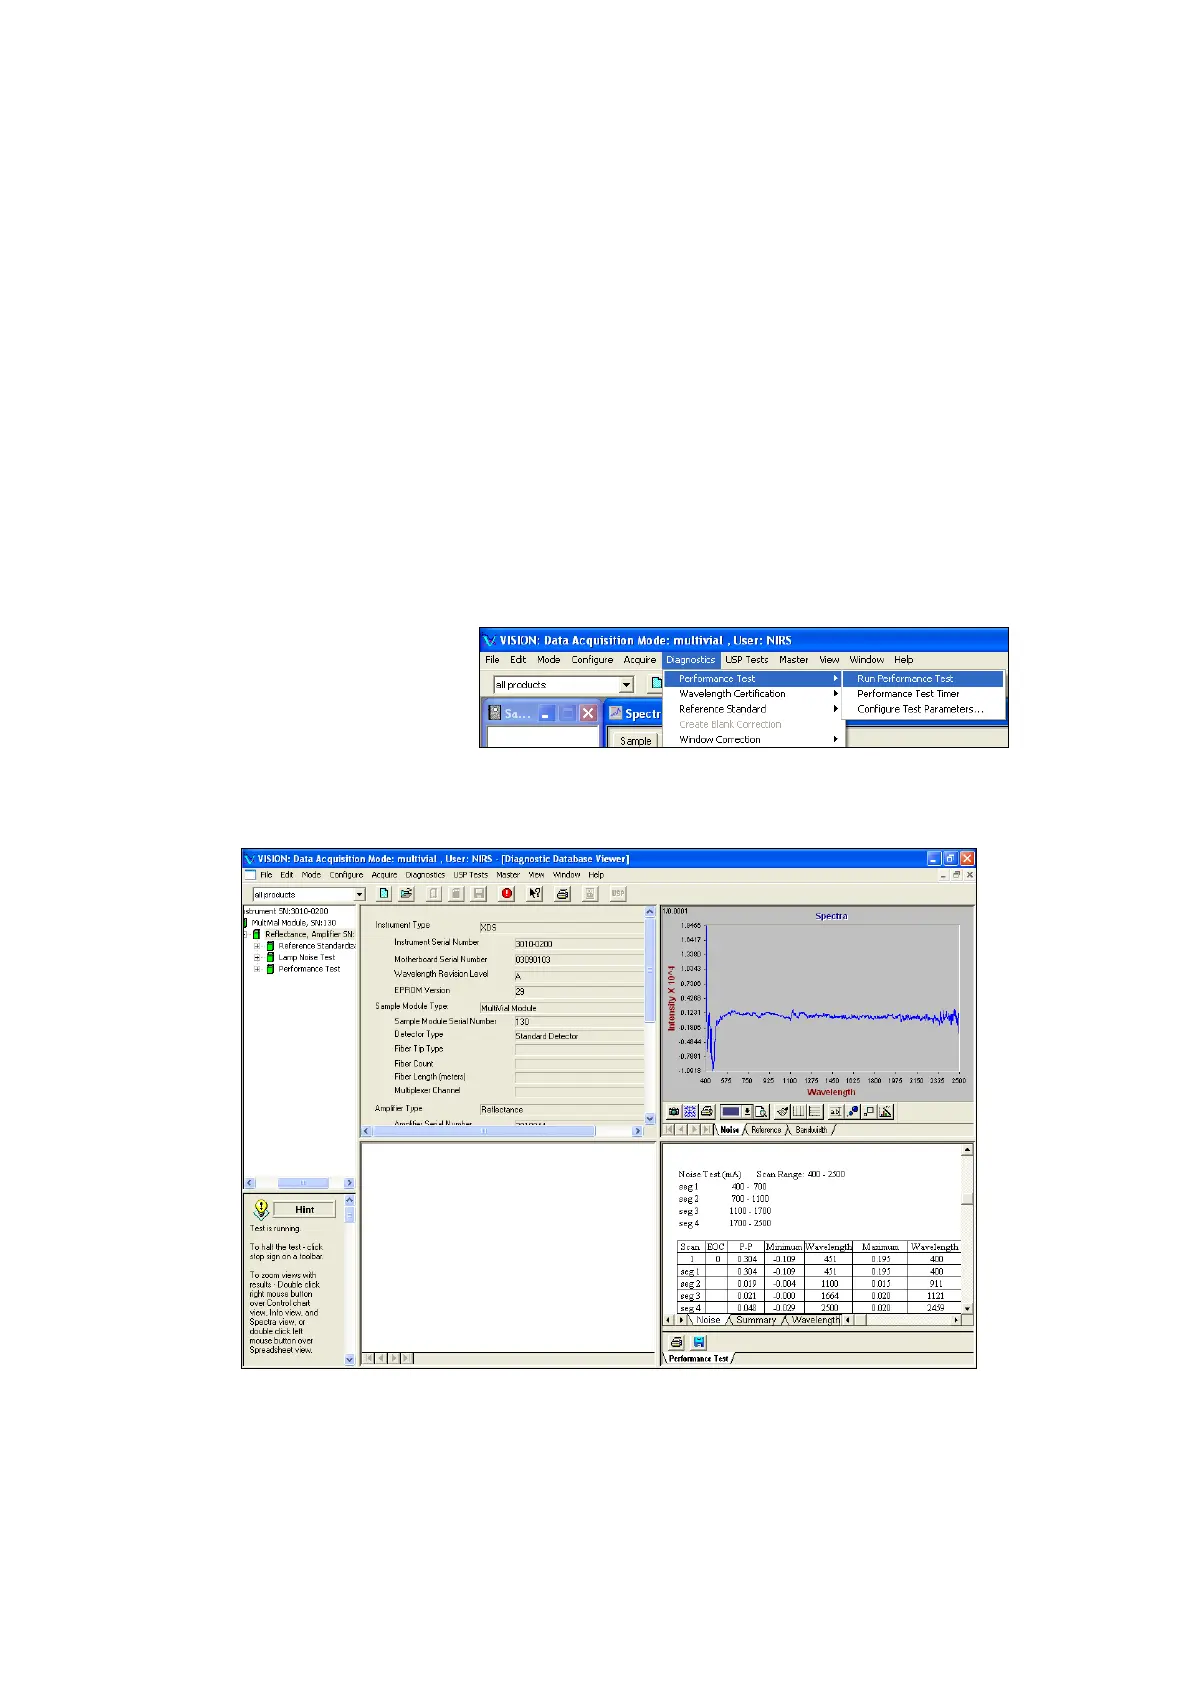The image size is (1191, 1684).
Task: Click the Hint button
Action: pos(305,1209)
